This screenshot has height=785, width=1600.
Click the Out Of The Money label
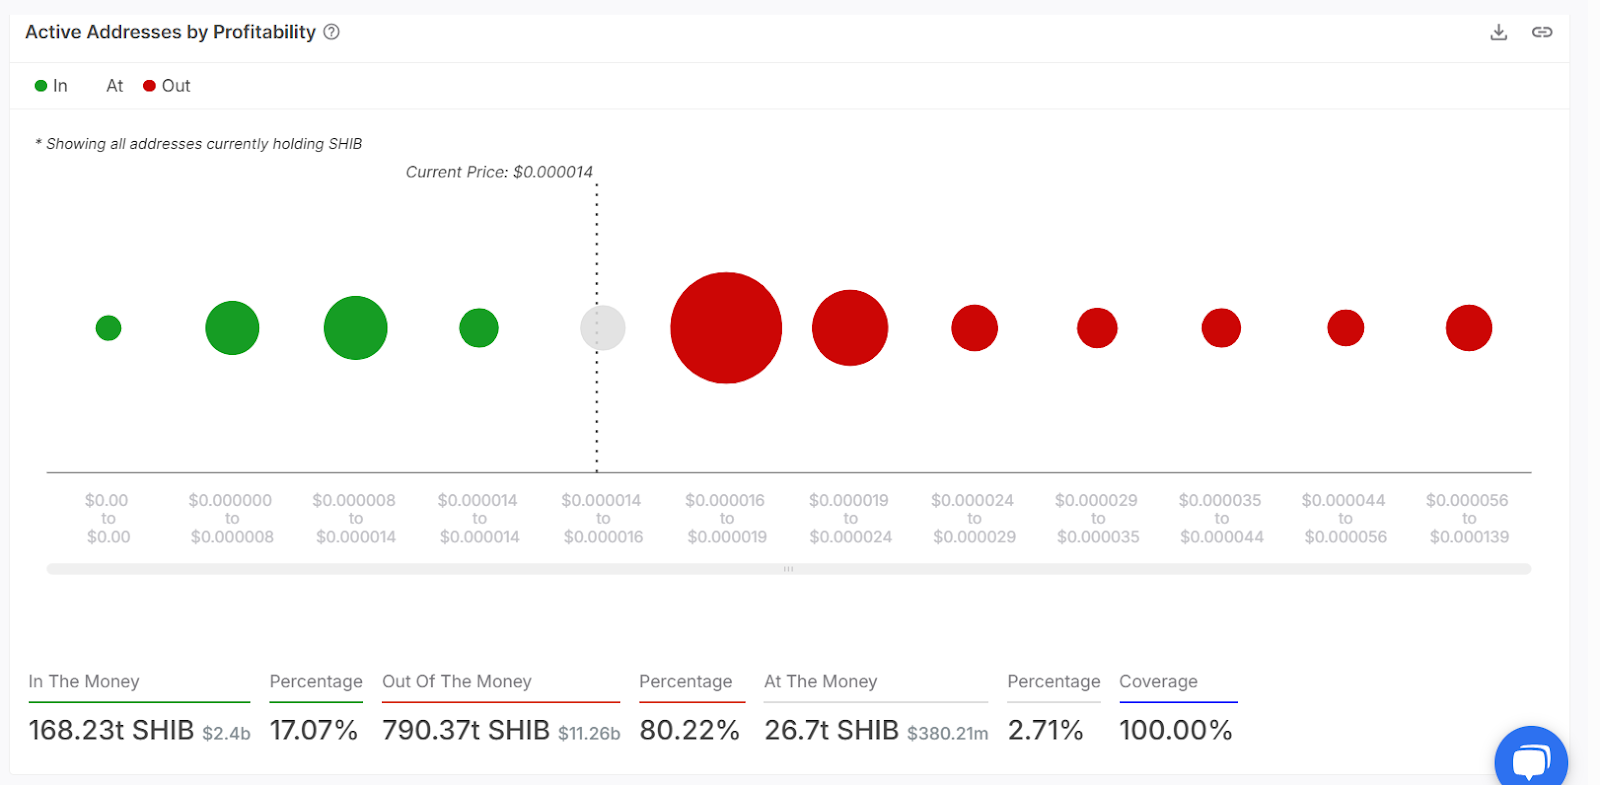pyautogui.click(x=457, y=681)
